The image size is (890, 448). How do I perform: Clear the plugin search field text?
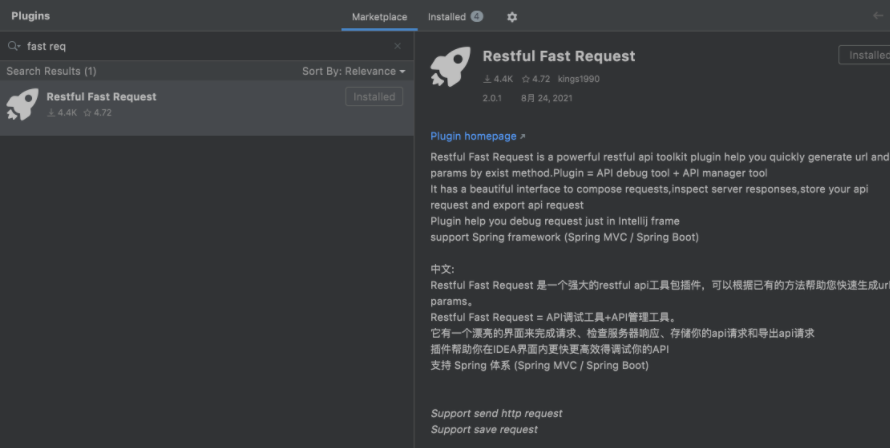point(397,46)
